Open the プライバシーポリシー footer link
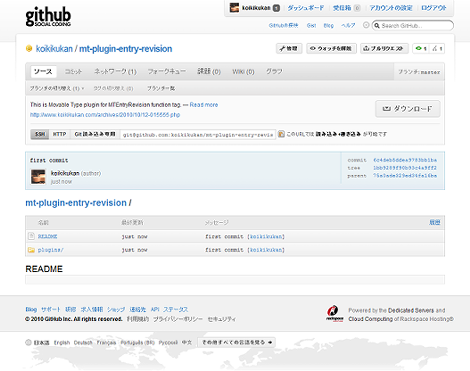 pyautogui.click(x=178, y=319)
